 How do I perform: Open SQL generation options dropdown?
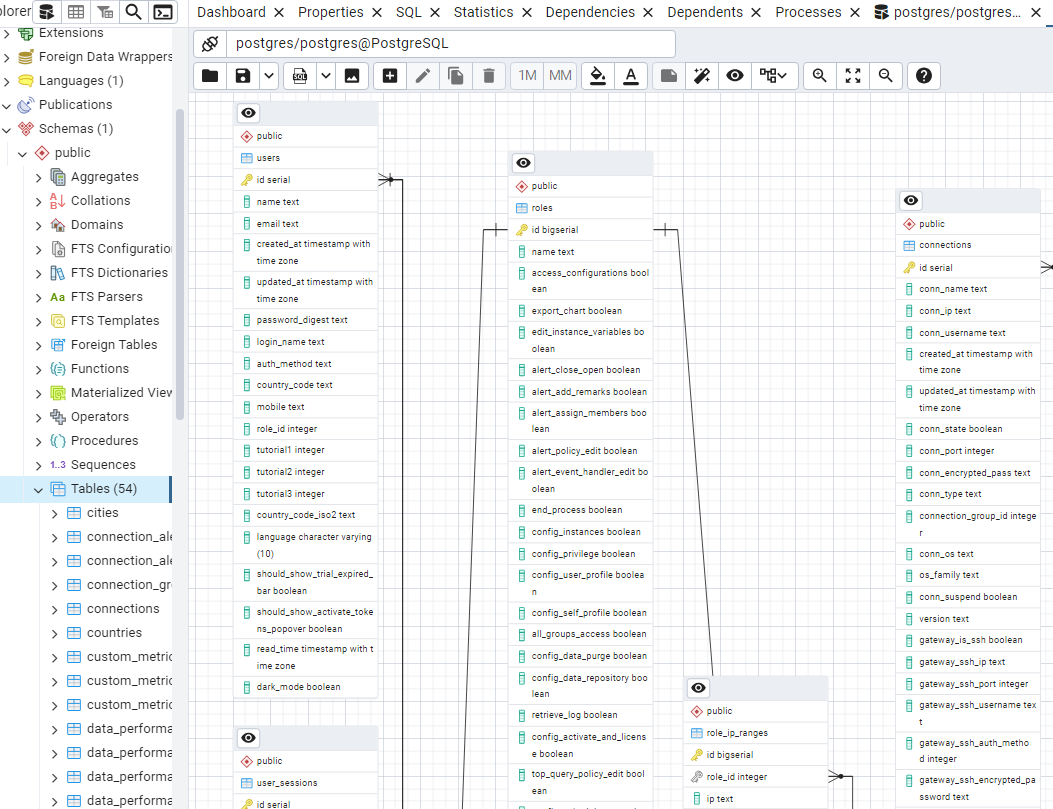[326, 76]
